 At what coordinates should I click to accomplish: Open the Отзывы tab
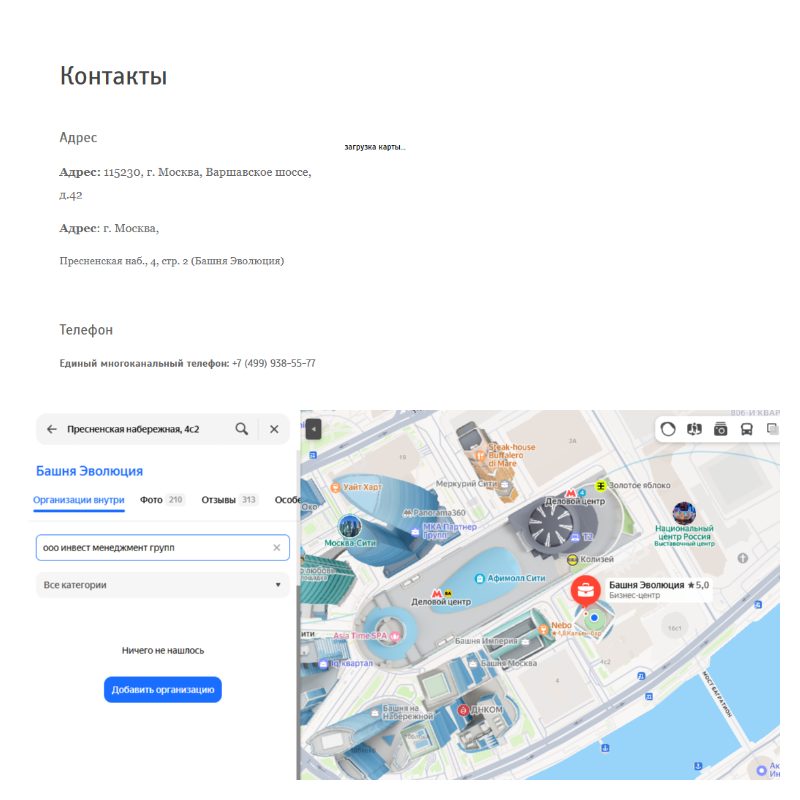pos(218,499)
